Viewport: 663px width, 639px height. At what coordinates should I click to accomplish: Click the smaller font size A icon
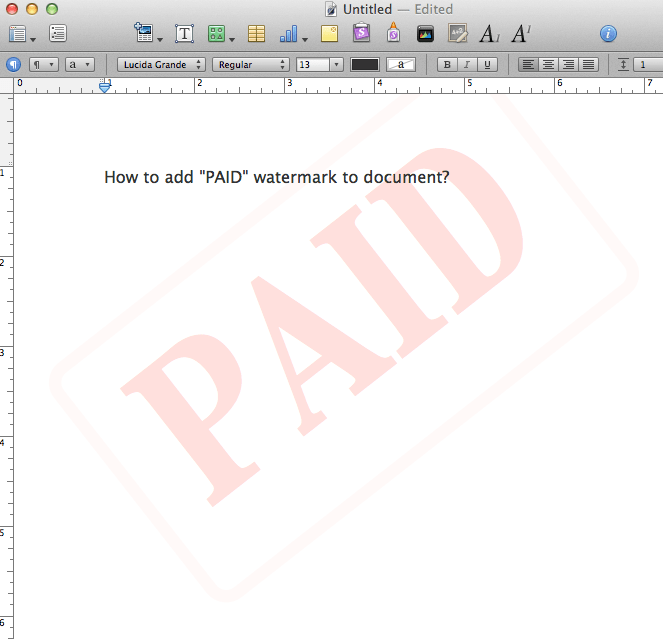pos(490,34)
